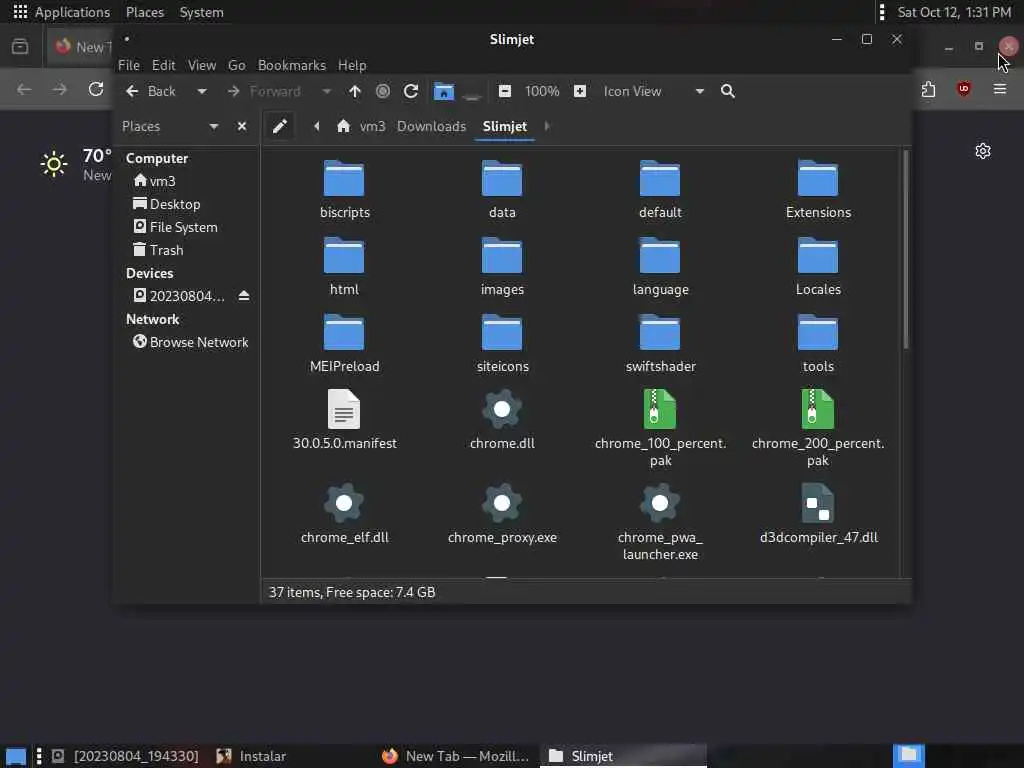The height and width of the screenshot is (768, 1024).
Task: Click the Back button
Action: [x=151, y=91]
